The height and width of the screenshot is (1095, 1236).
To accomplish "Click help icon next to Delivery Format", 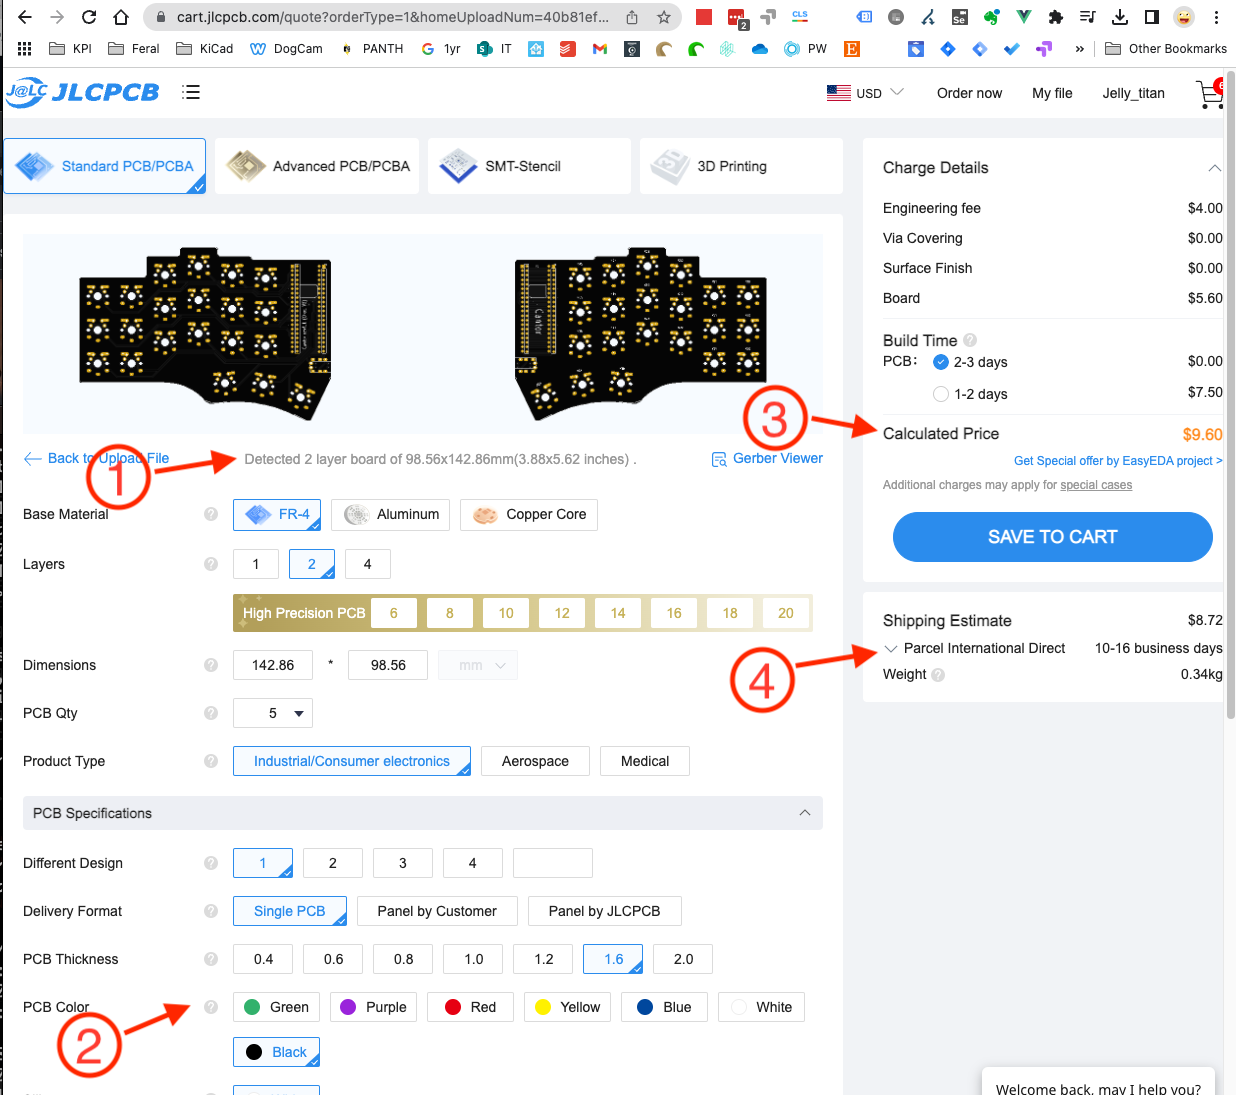I will (x=211, y=911).
